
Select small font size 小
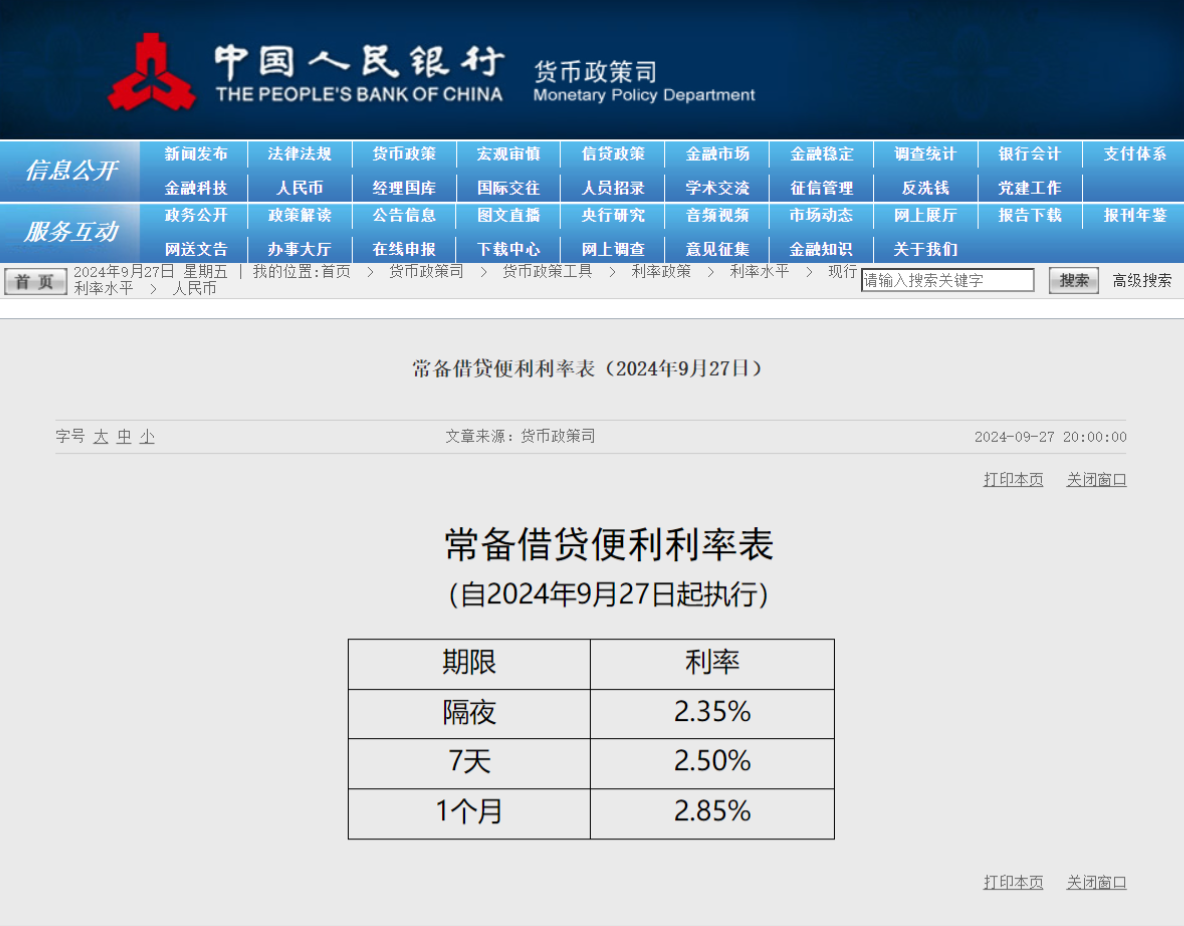147,437
